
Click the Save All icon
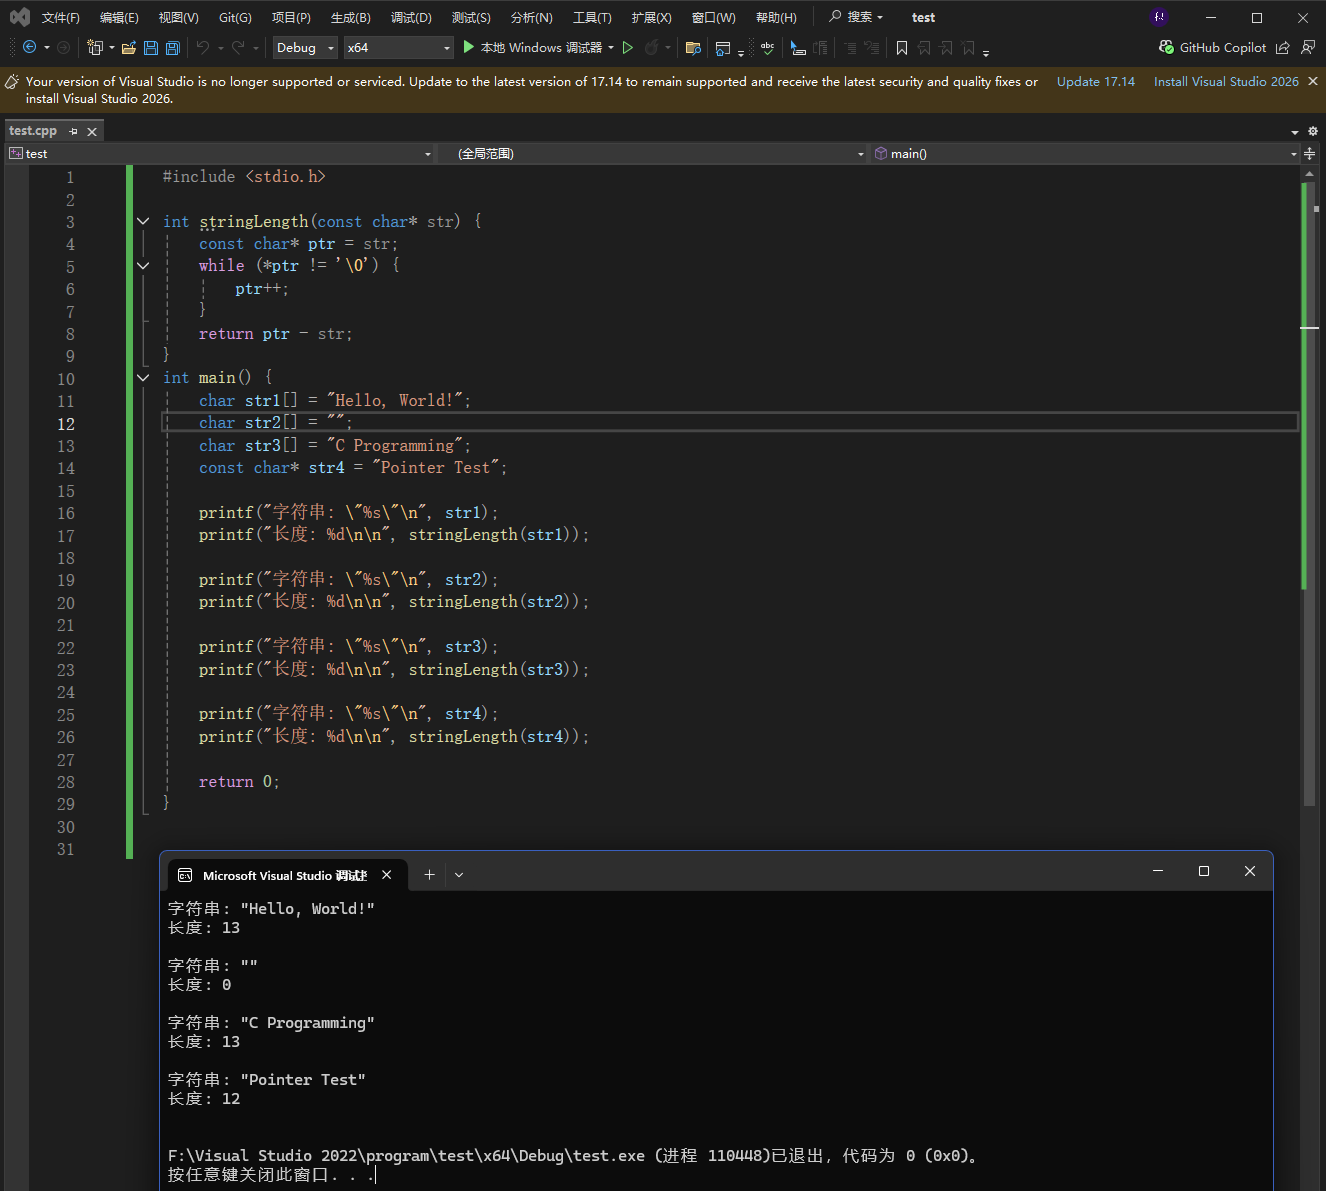tap(172, 48)
